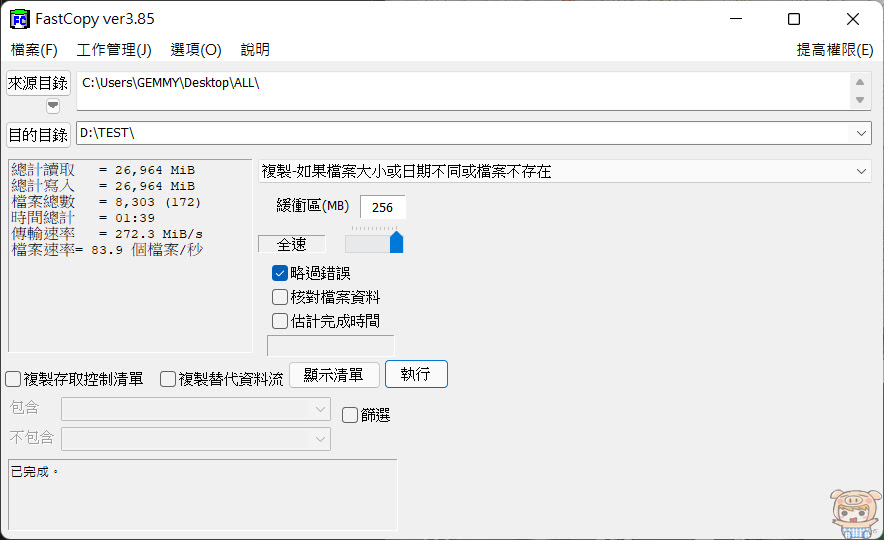Click the FastCopy app icon in title bar
This screenshot has width=884, height=540.
20,19
